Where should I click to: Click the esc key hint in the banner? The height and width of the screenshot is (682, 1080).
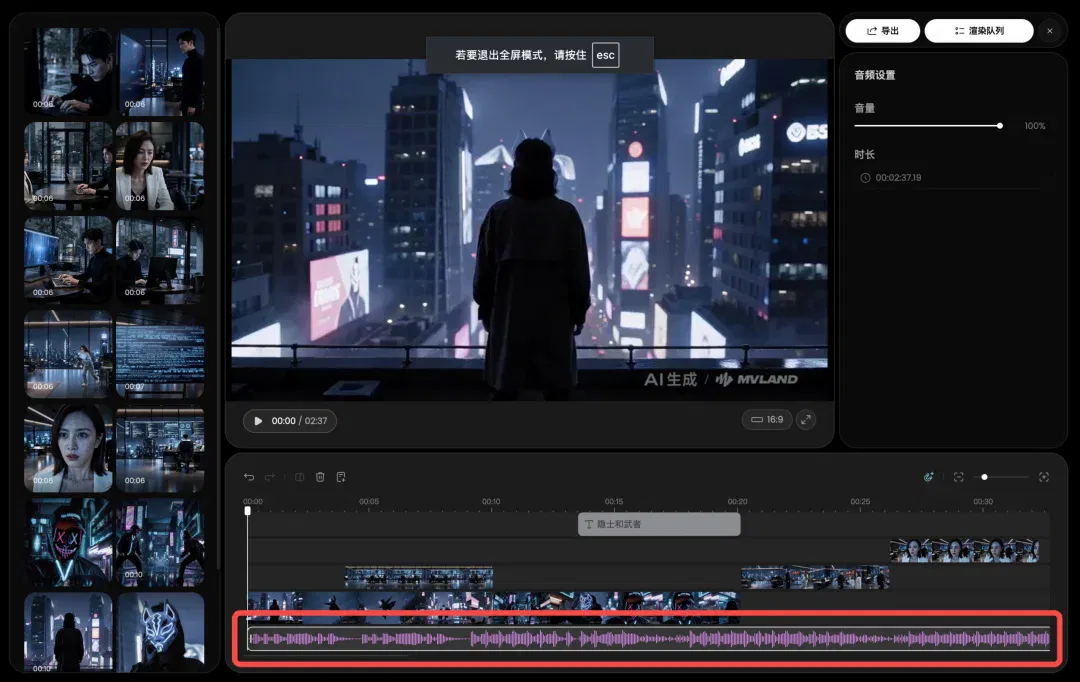coord(605,55)
